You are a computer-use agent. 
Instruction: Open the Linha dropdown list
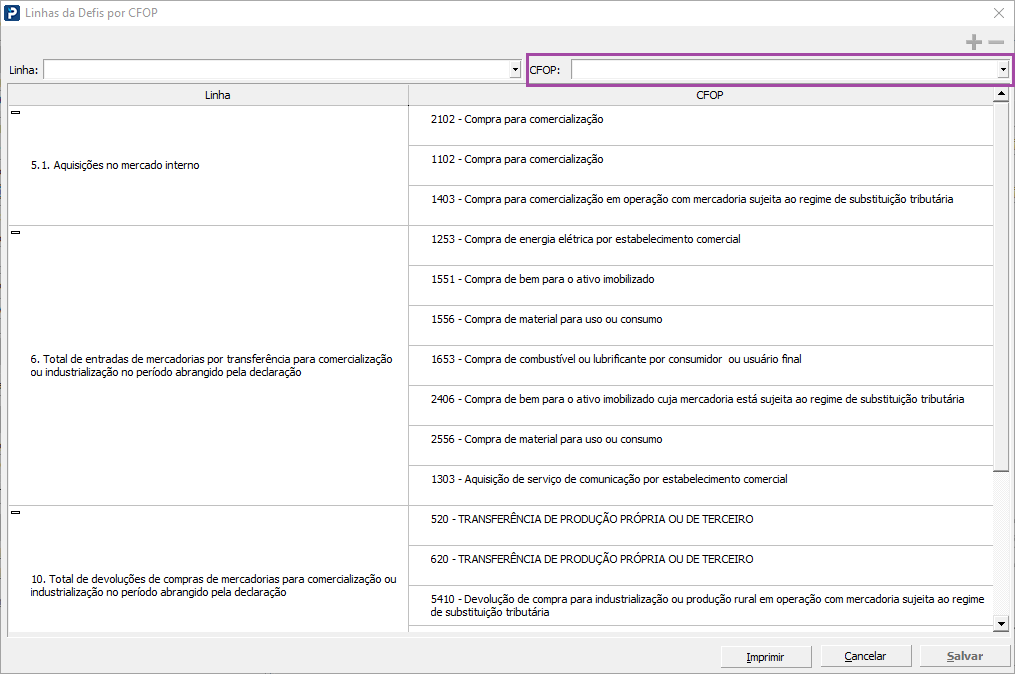click(x=514, y=70)
